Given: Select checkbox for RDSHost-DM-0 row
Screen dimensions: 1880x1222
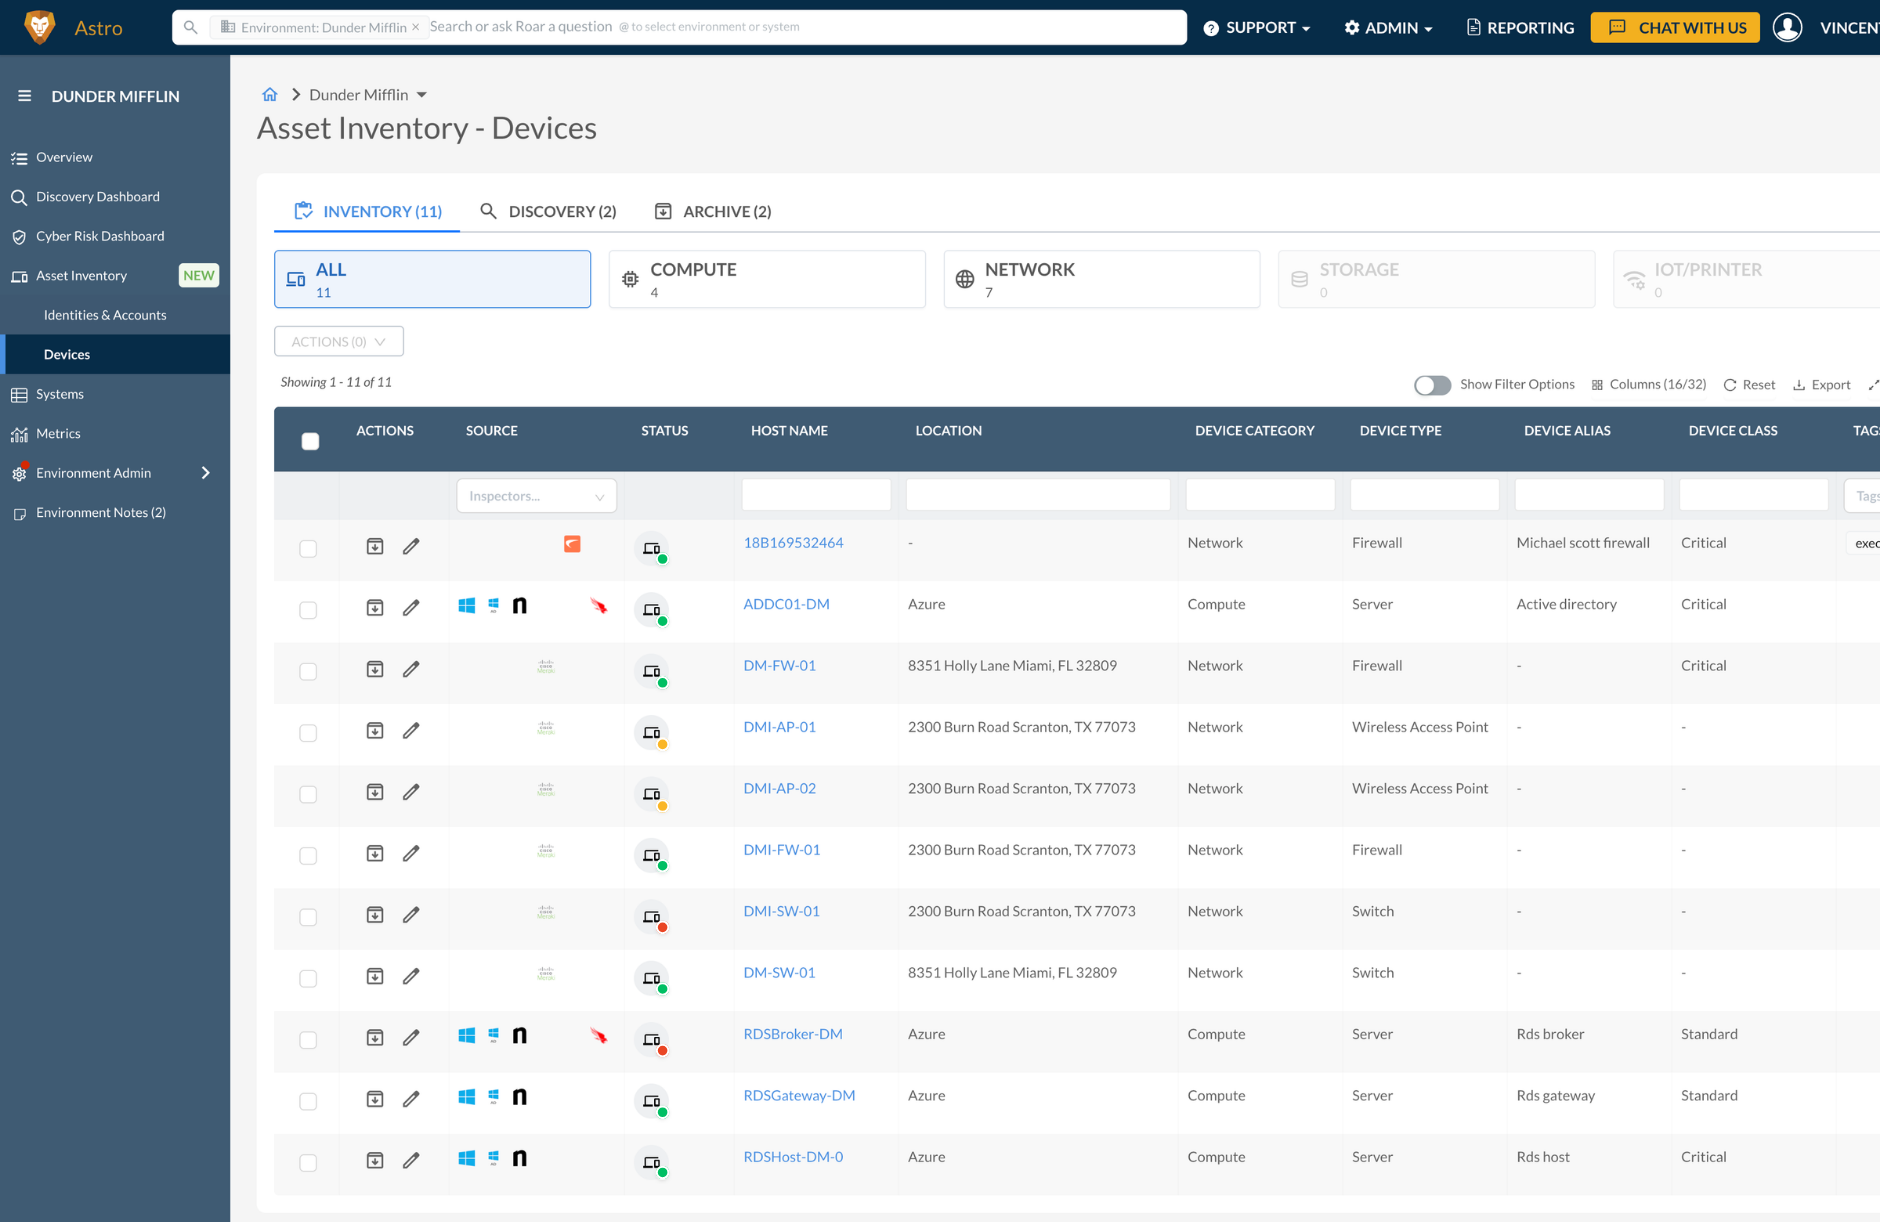Looking at the screenshot, I should tap(308, 1163).
